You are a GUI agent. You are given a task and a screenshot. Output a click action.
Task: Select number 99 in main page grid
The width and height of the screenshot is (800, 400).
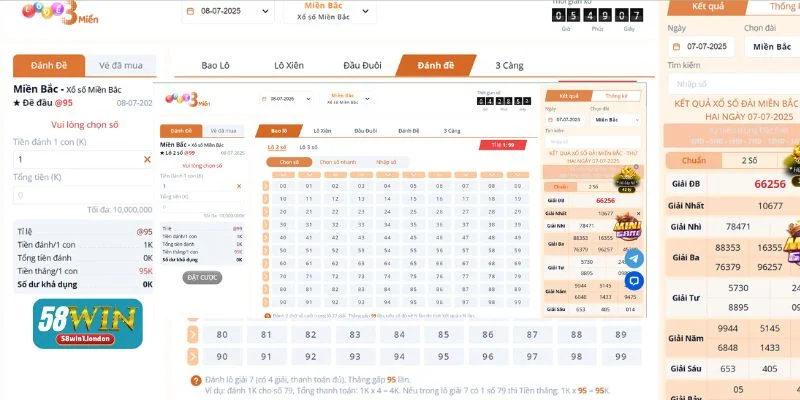click(621, 357)
